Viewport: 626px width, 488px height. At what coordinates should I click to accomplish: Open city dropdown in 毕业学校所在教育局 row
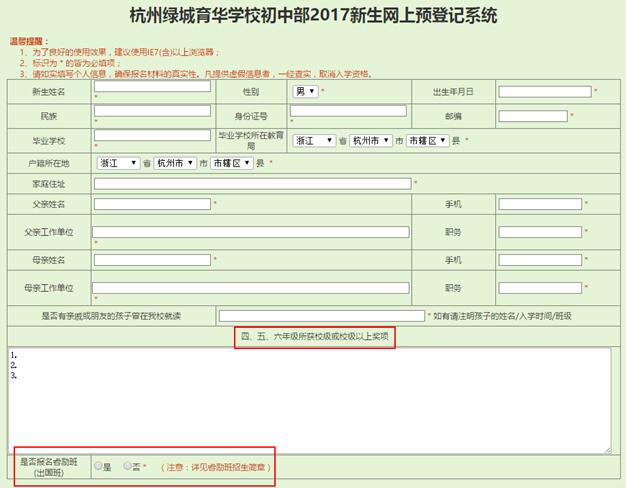[x=372, y=141]
